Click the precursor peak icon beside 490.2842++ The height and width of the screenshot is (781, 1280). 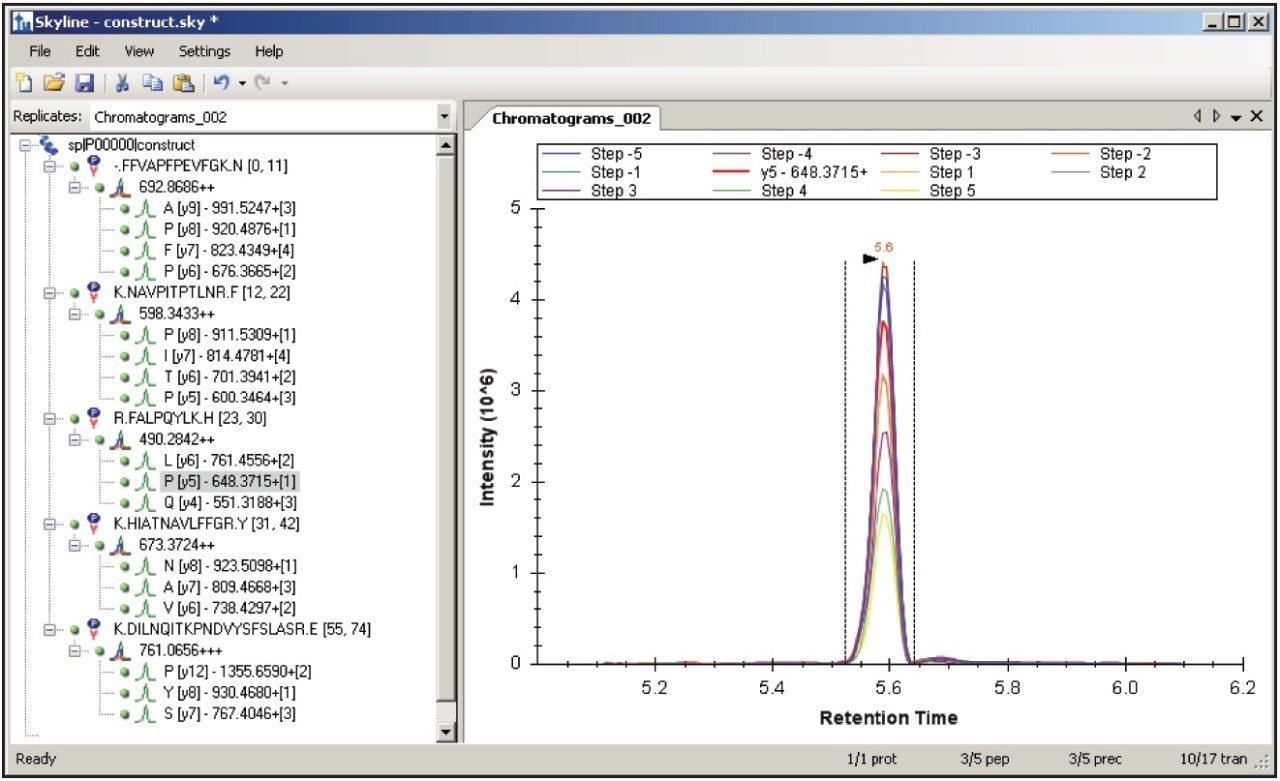click(x=120, y=439)
